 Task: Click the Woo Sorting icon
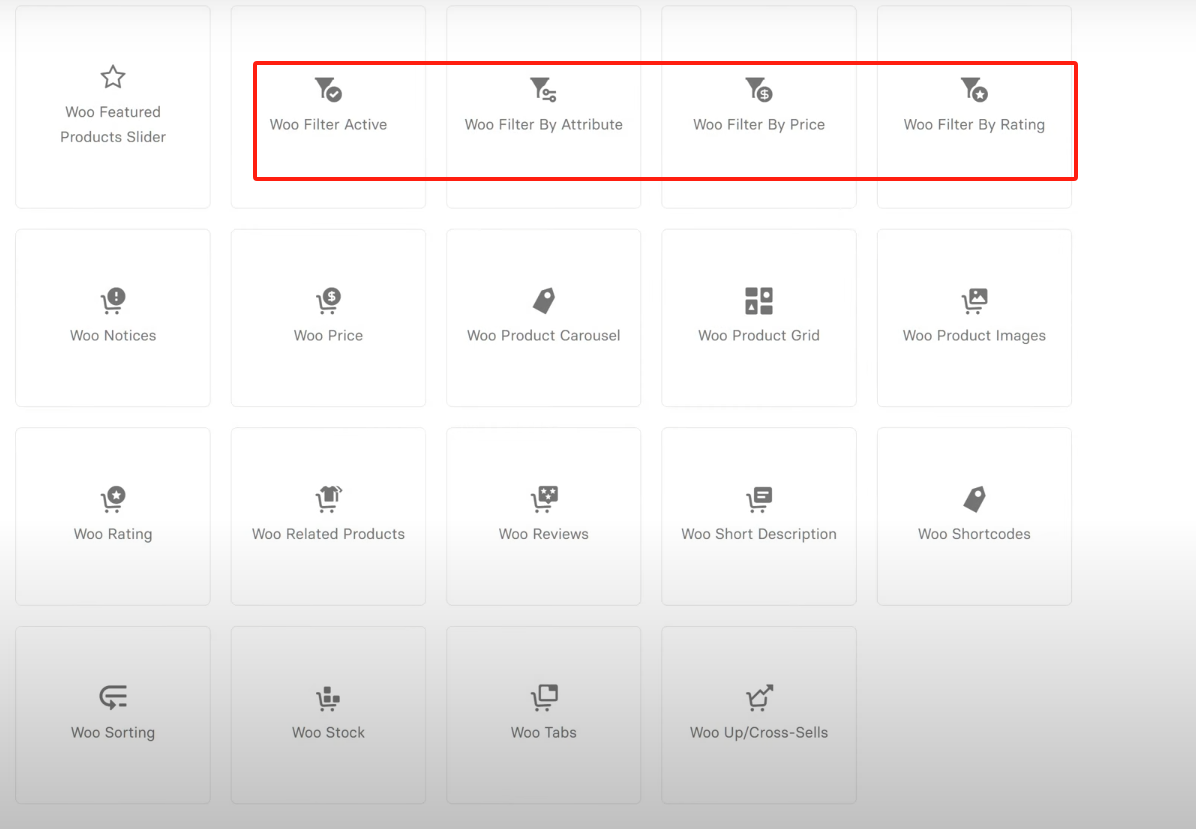113,697
